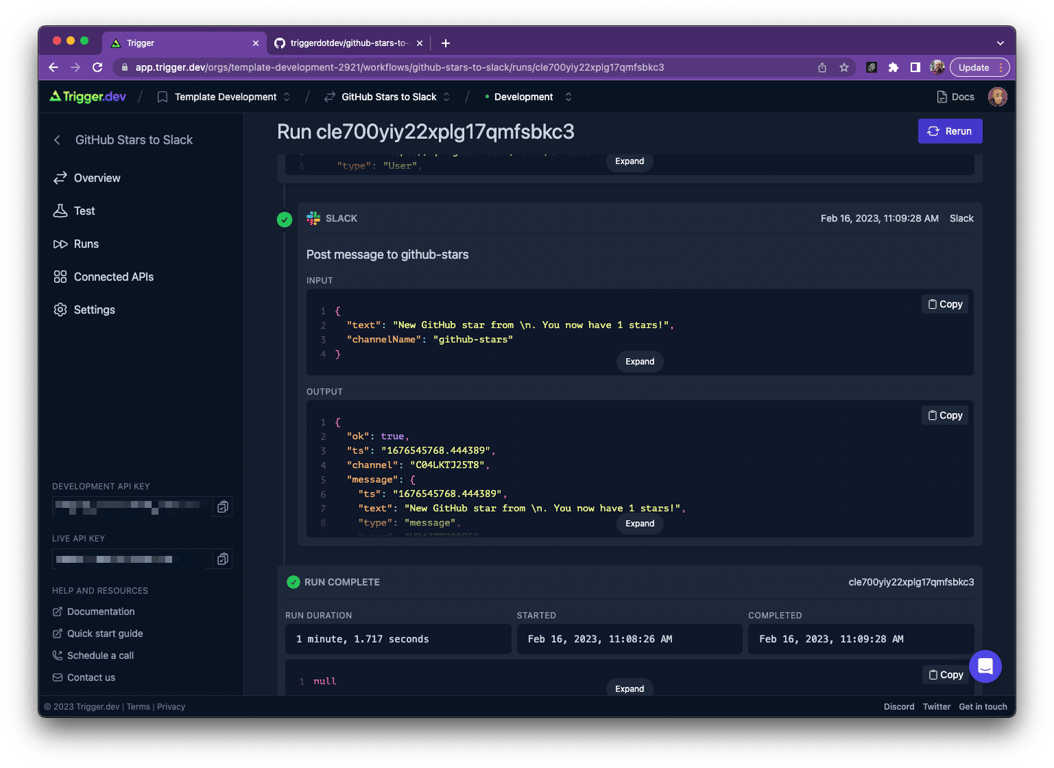This screenshot has height=768, width=1054.
Task: Switch to the triggerdotdev GitHub tab
Action: 349,43
